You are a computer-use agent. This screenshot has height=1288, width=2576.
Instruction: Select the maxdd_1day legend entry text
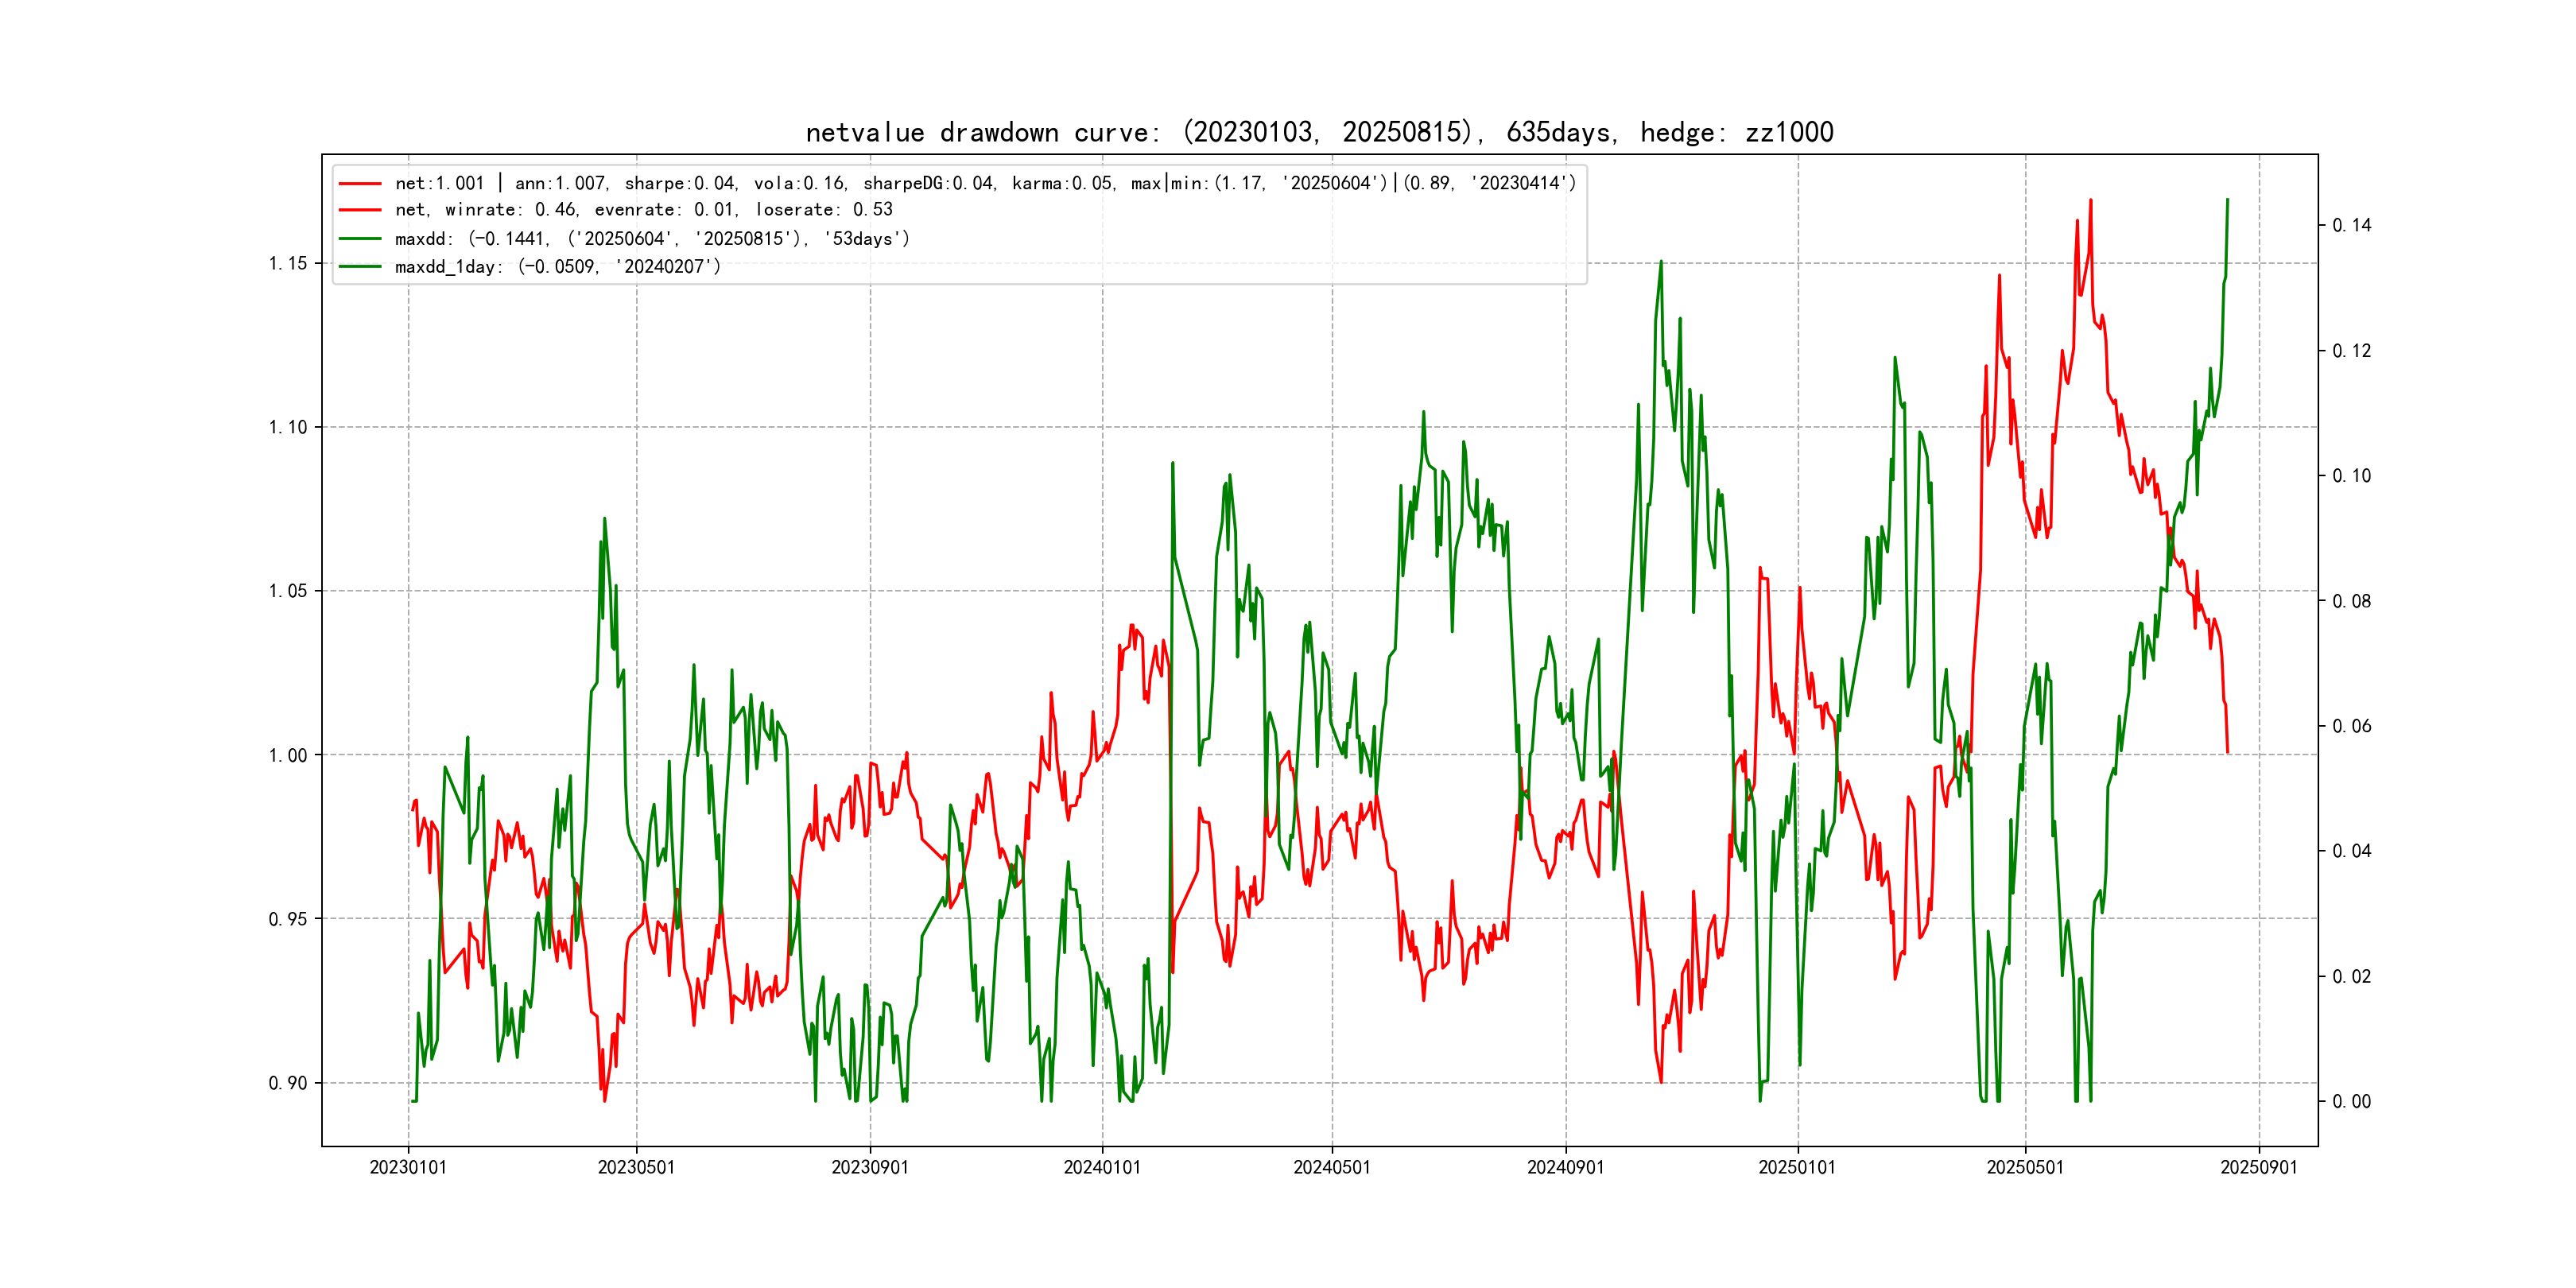557,267
